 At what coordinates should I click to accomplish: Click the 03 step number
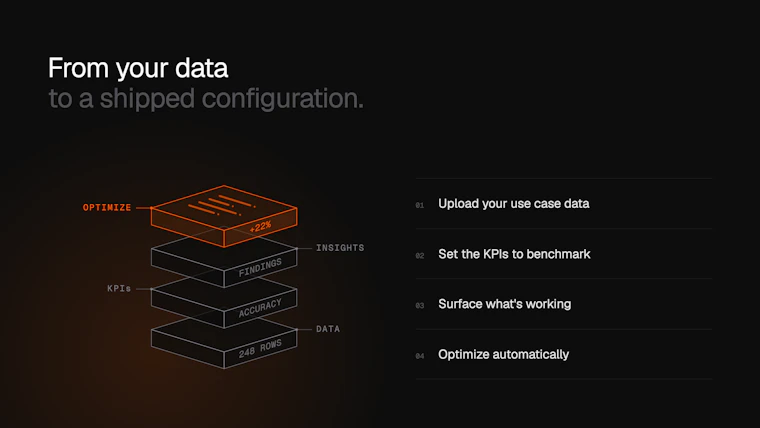click(420, 306)
